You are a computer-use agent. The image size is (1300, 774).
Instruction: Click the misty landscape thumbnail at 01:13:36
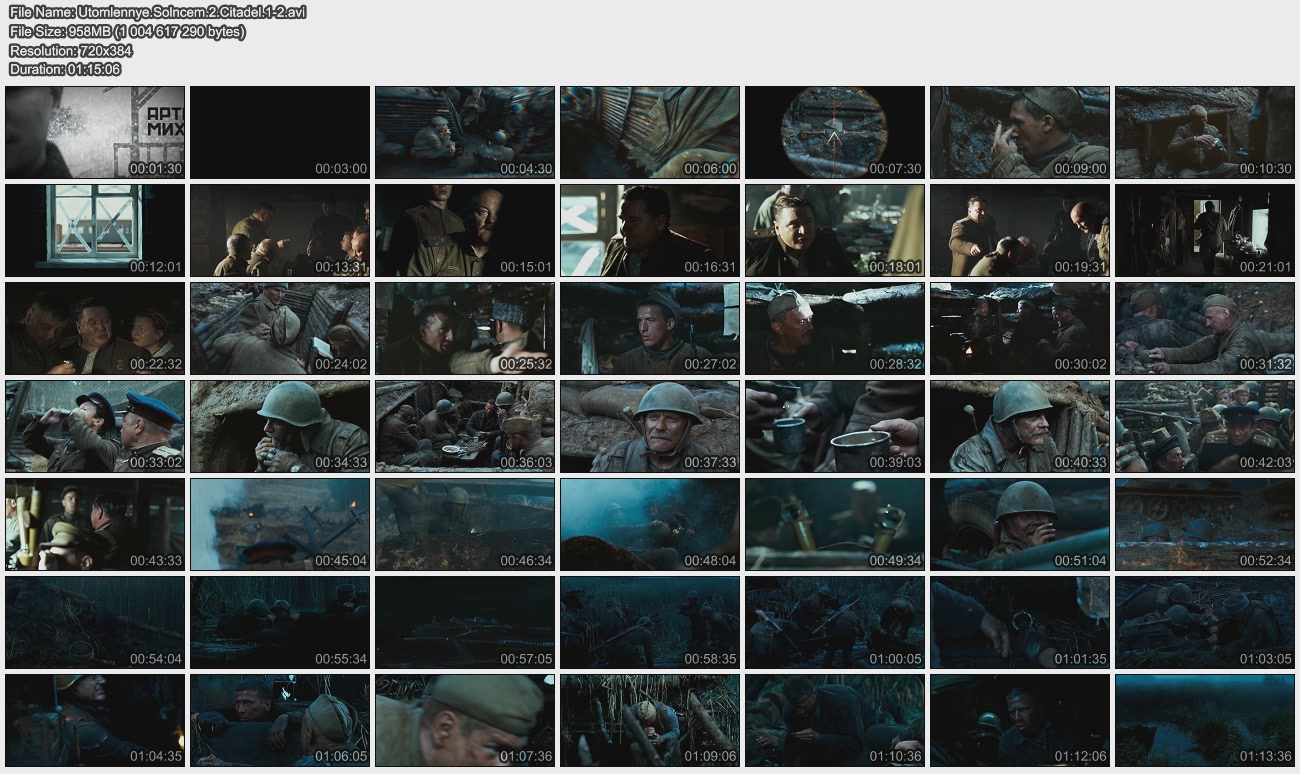click(x=1205, y=720)
